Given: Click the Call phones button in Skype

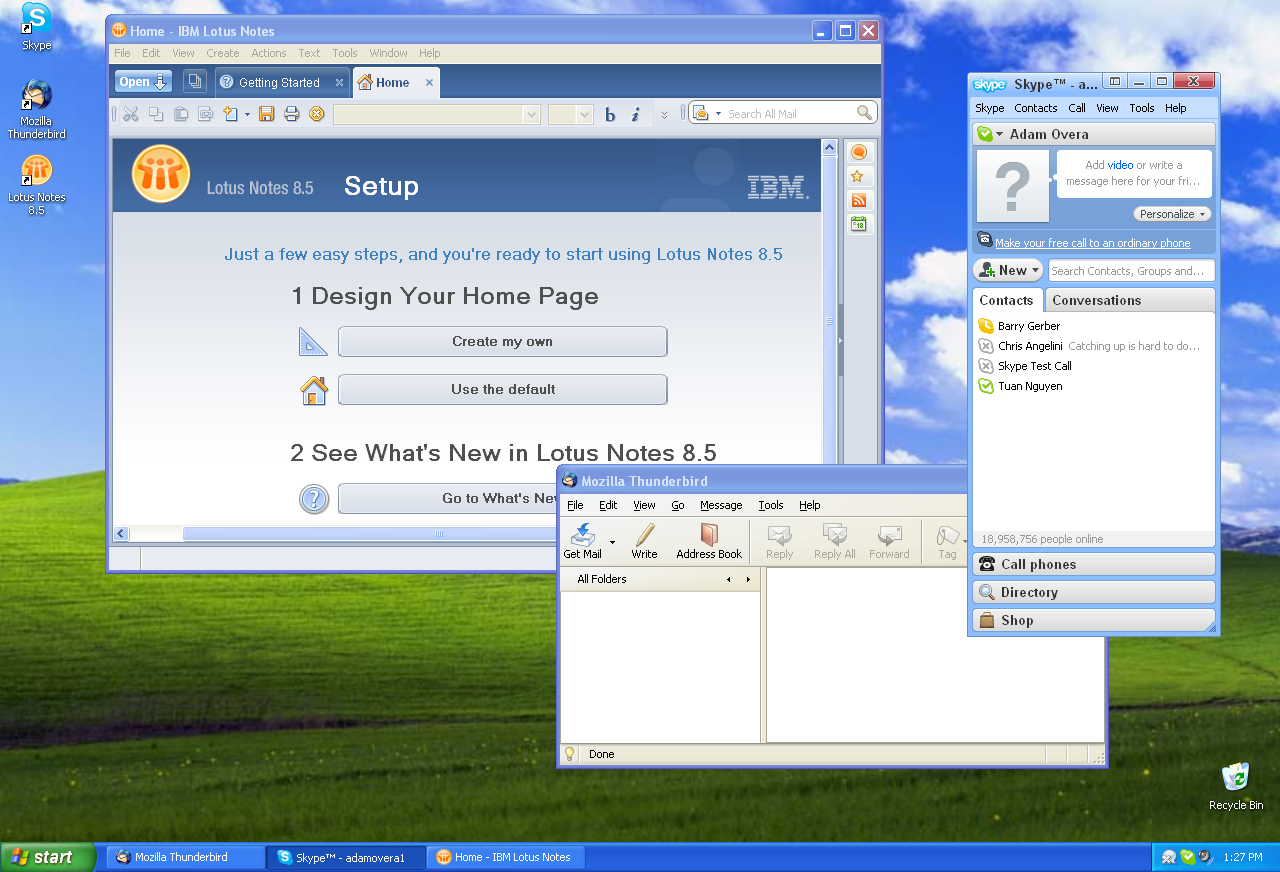Looking at the screenshot, I should click(1094, 564).
